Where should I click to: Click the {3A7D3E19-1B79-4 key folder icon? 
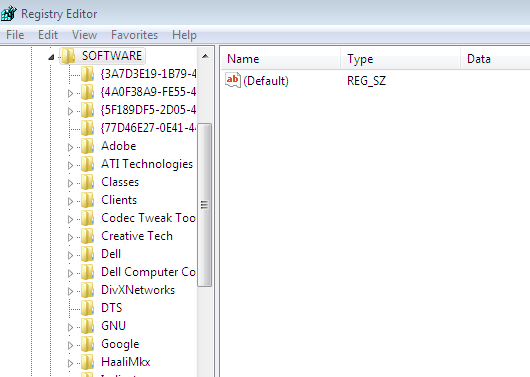pyautogui.click(x=88, y=74)
